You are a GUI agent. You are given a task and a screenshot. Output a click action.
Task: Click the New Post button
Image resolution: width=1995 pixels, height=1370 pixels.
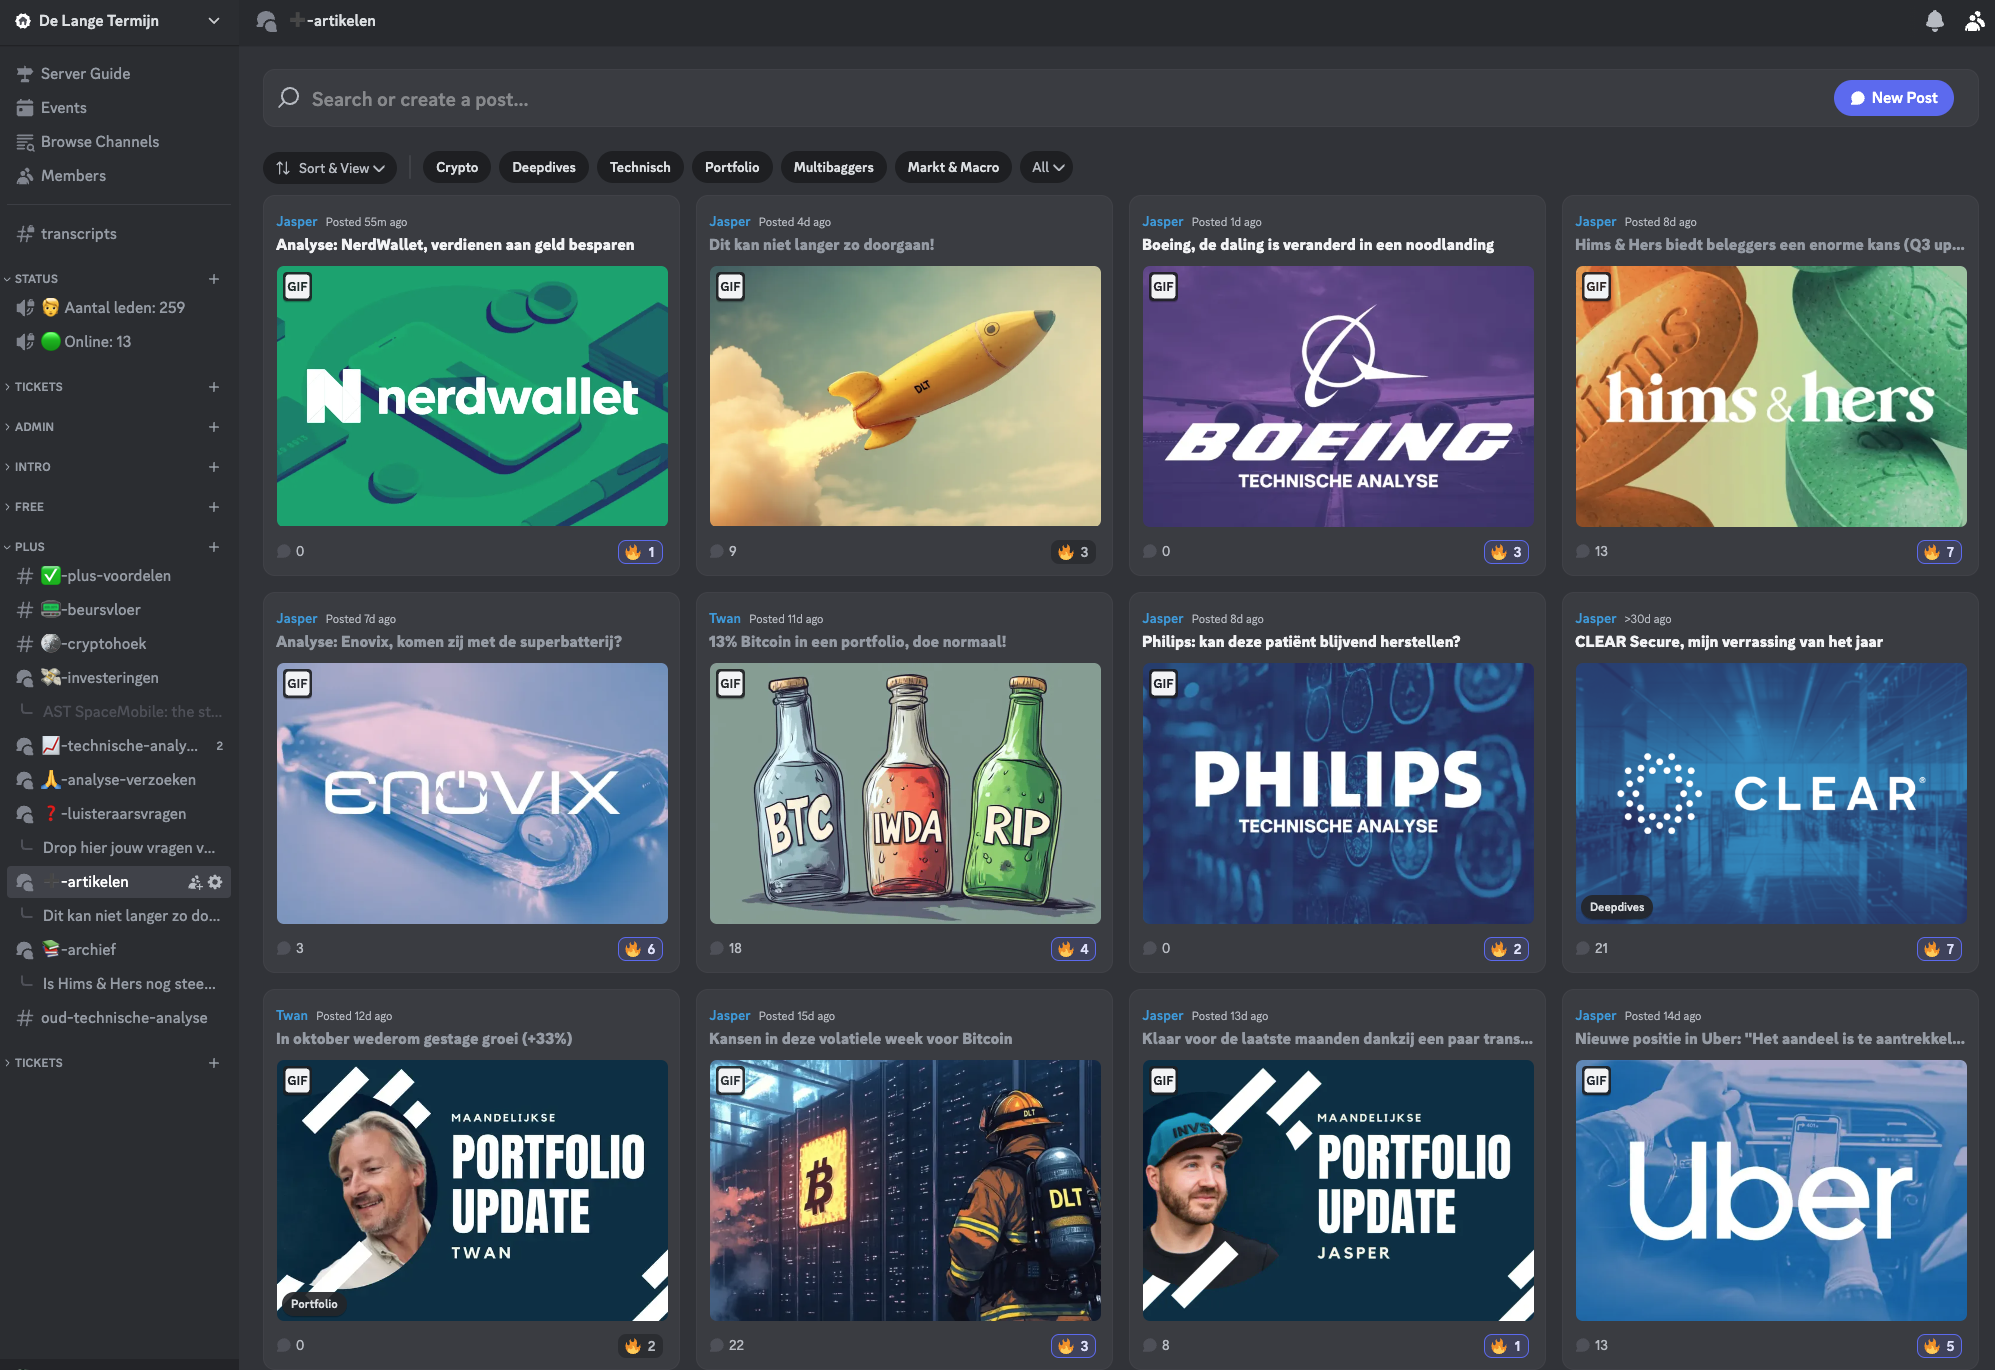(x=1893, y=98)
